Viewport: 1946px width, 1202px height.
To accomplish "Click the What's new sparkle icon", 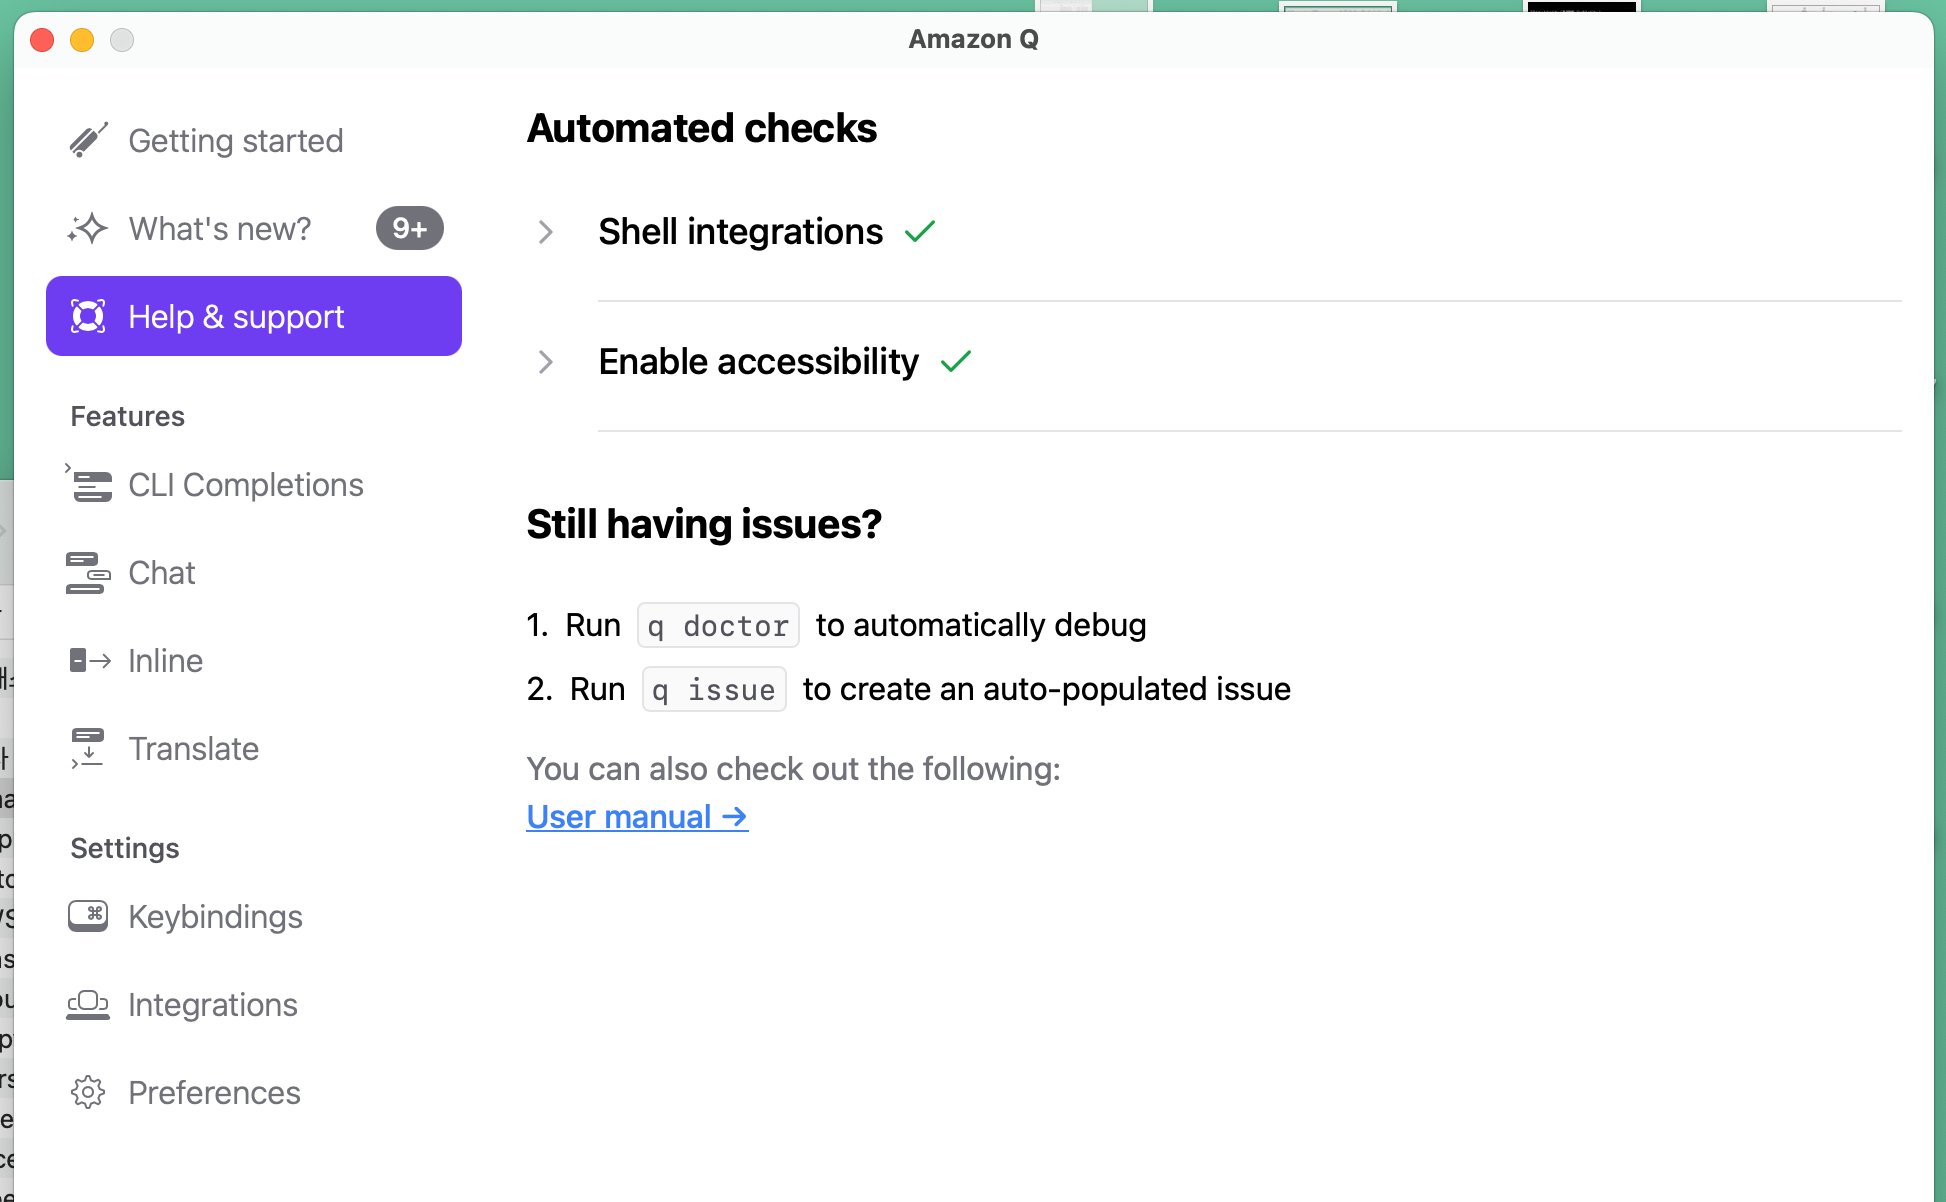I will coord(88,229).
